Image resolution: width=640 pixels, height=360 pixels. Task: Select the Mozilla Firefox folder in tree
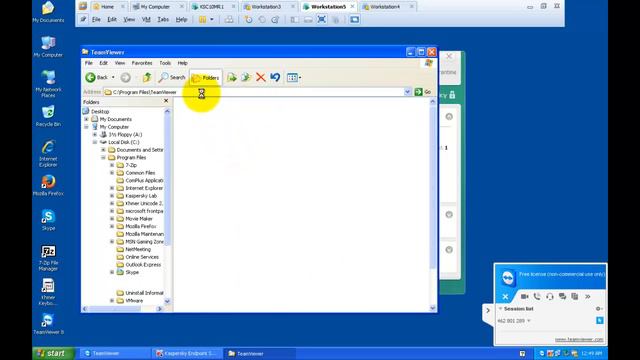141,226
